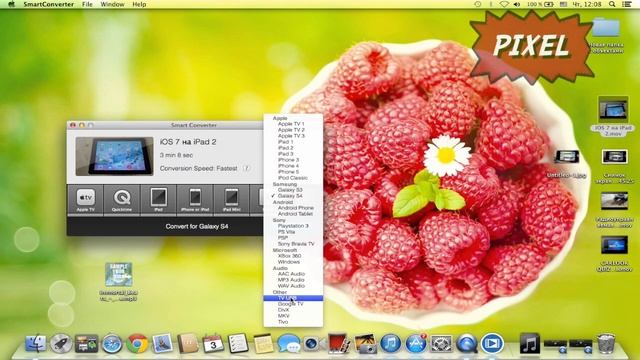Viewport: 640px width, 360px height.
Task: Open the Help menu
Action: [x=139, y=4]
